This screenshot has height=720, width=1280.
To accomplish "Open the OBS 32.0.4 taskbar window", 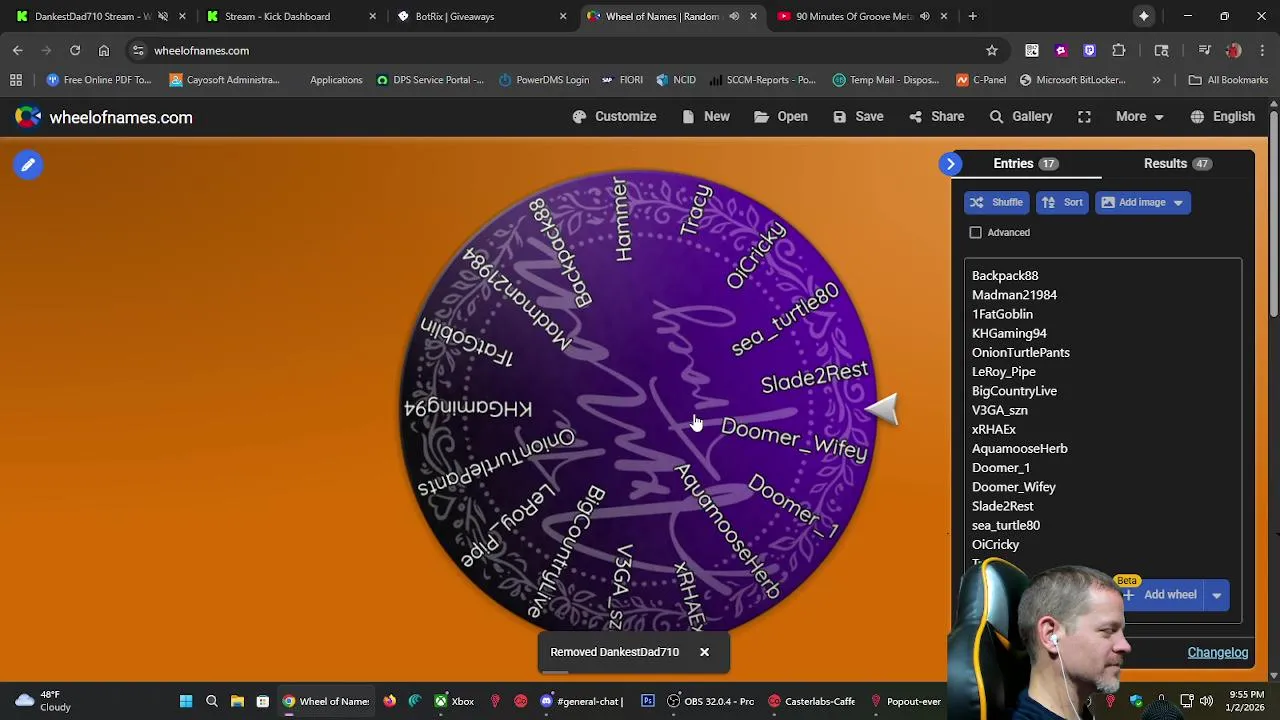I will pos(710,701).
